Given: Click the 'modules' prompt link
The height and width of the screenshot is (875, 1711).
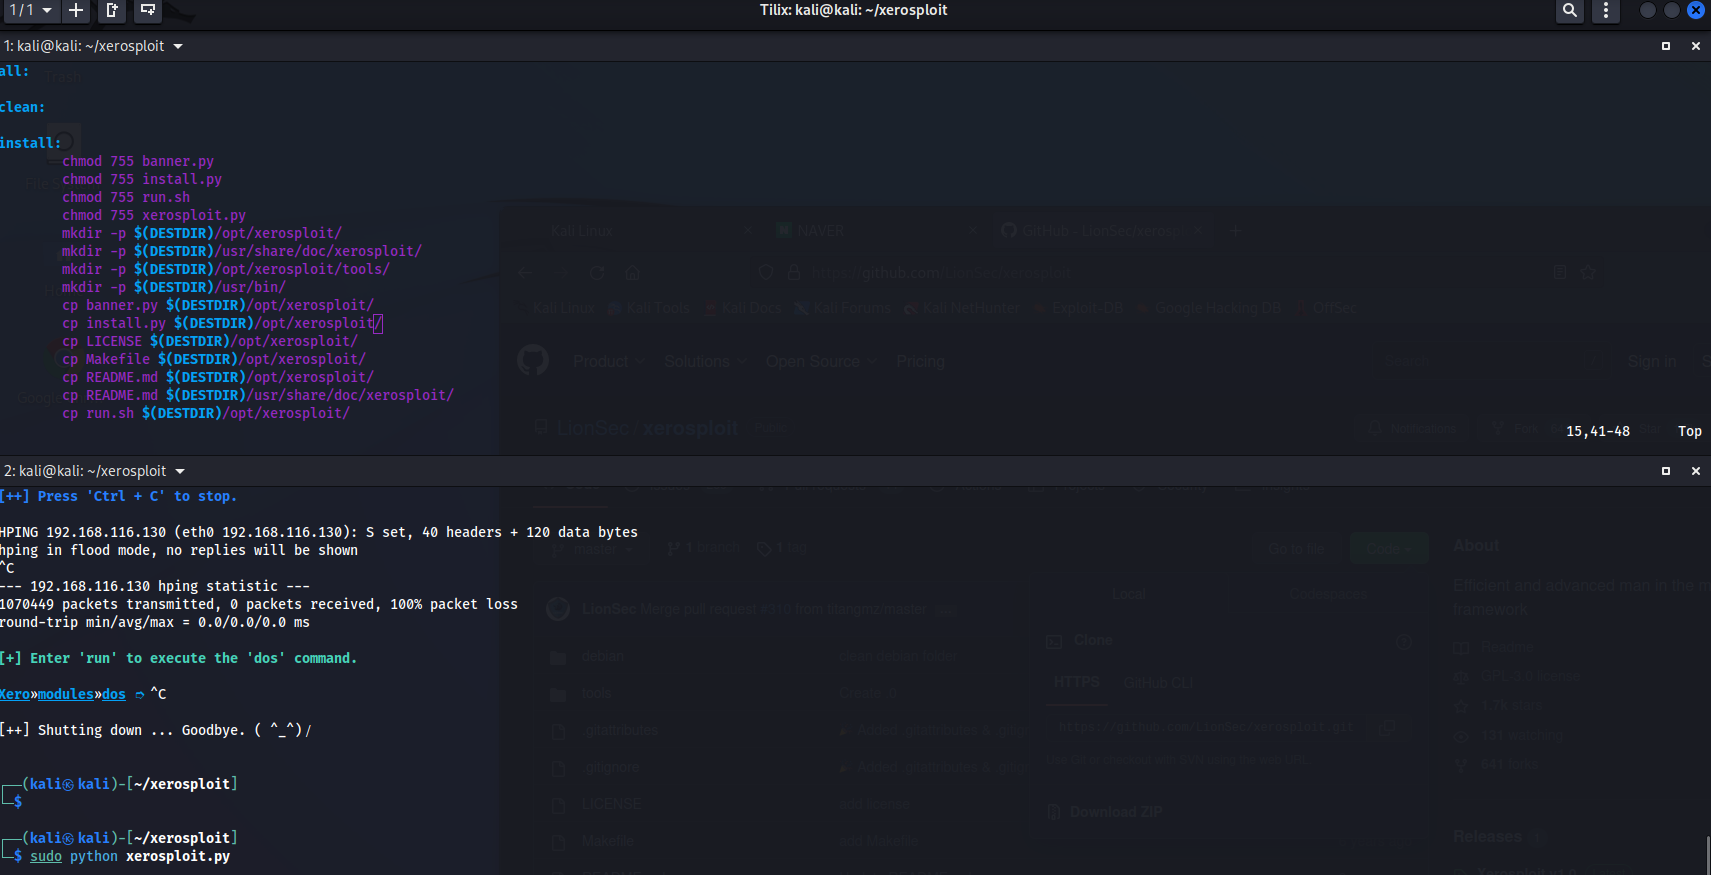Looking at the screenshot, I should coord(66,694).
